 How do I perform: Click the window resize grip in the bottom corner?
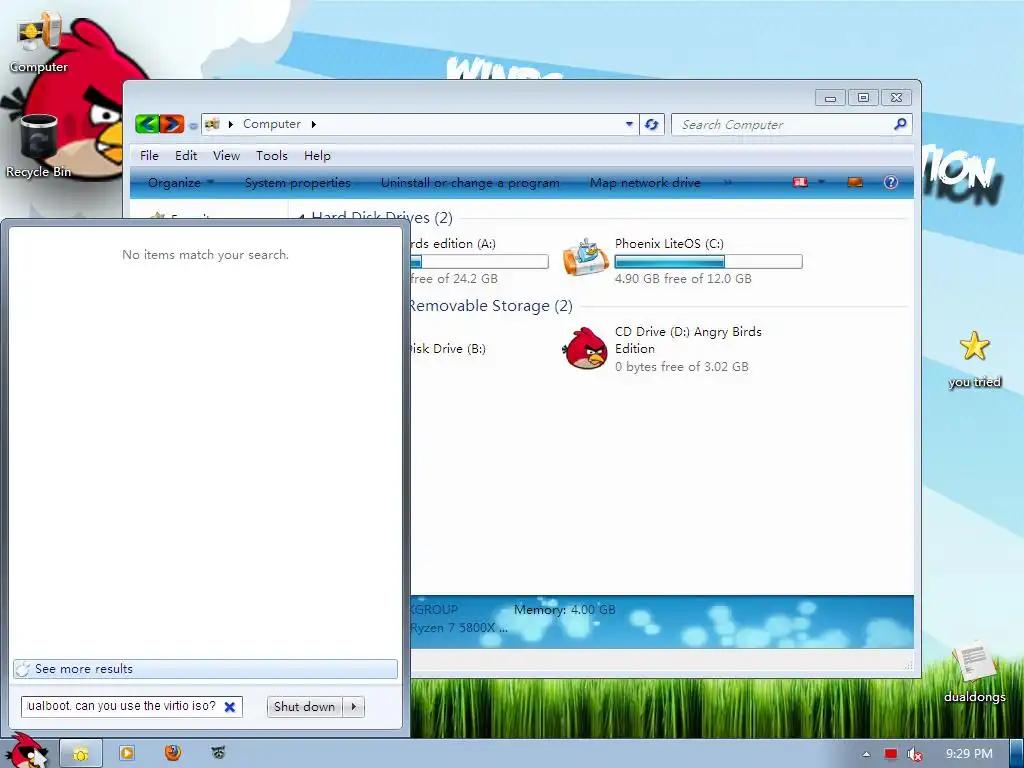(908, 665)
